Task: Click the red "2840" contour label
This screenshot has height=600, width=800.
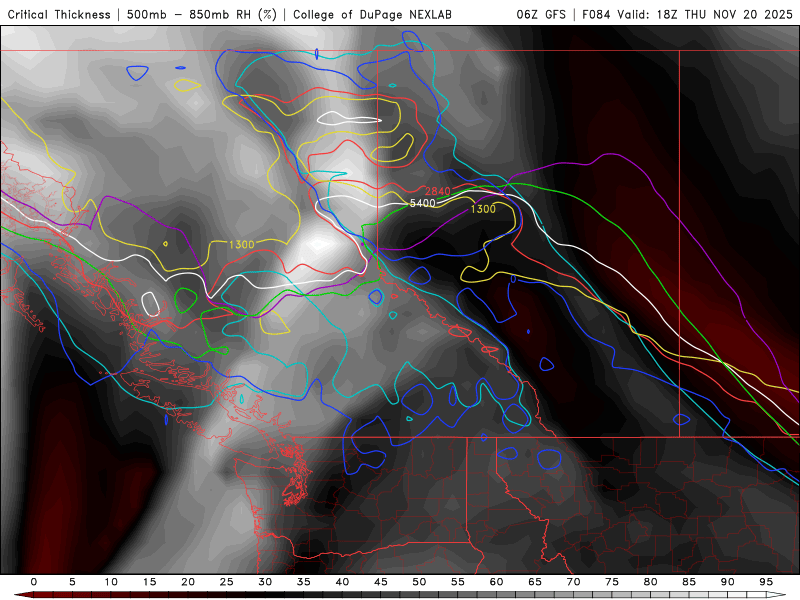Action: click(x=438, y=191)
